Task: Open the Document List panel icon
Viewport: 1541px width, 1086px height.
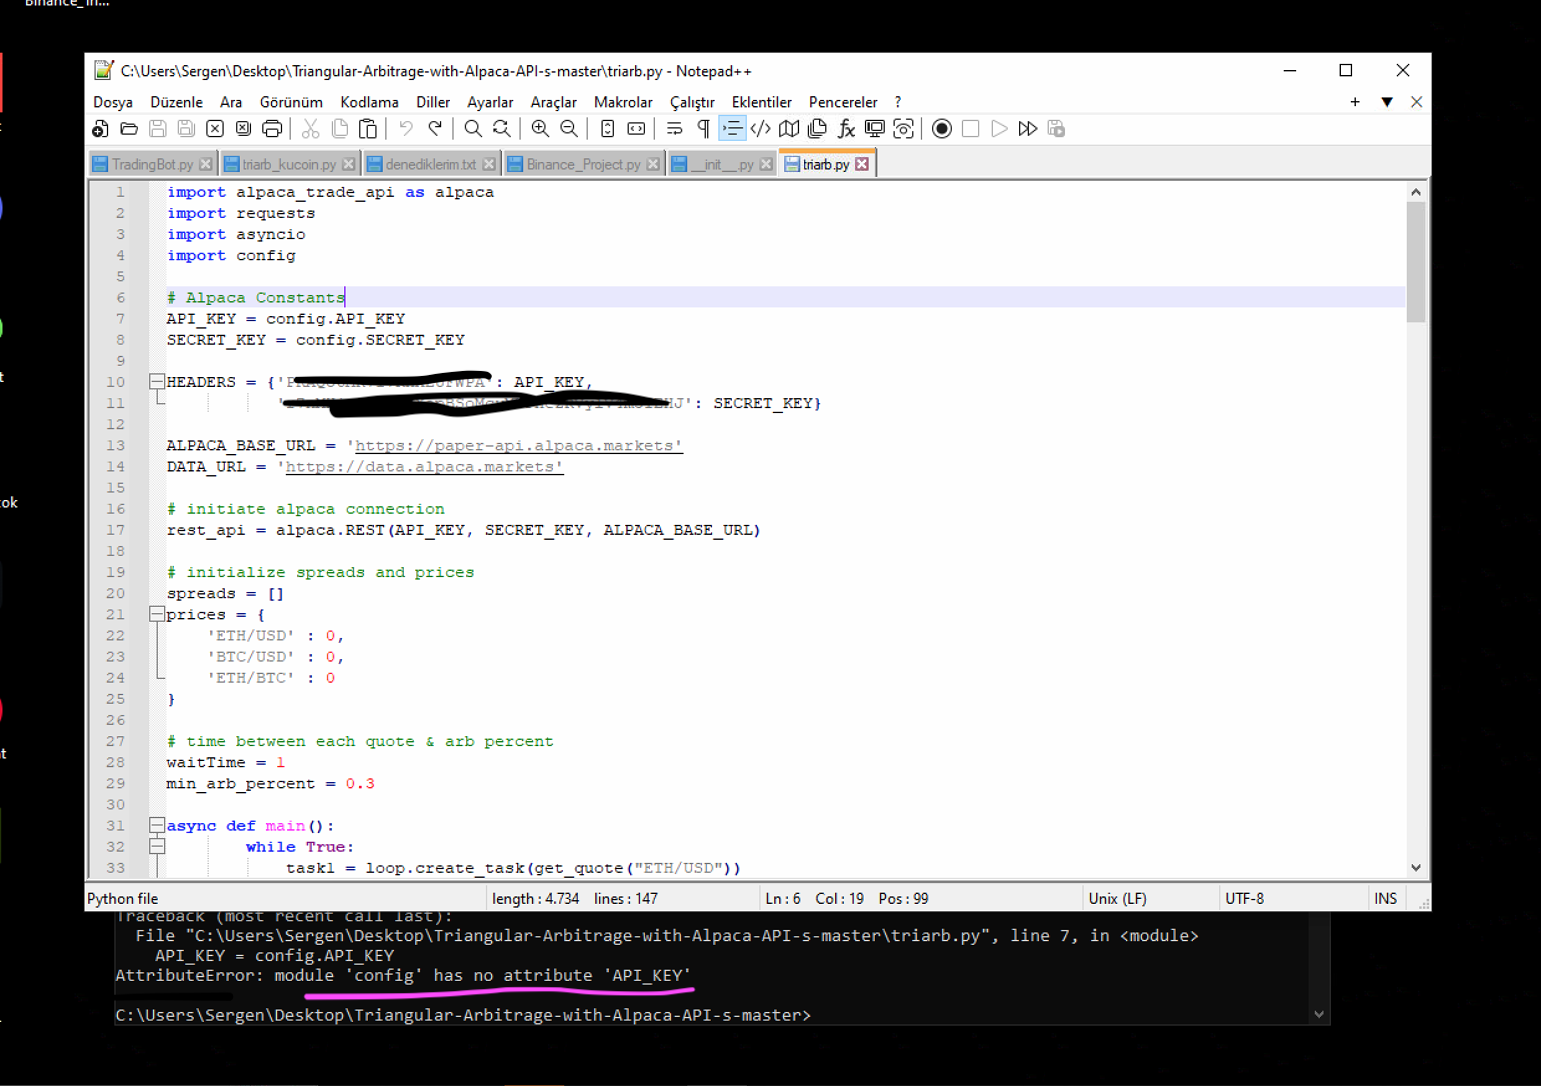Action: (x=818, y=129)
